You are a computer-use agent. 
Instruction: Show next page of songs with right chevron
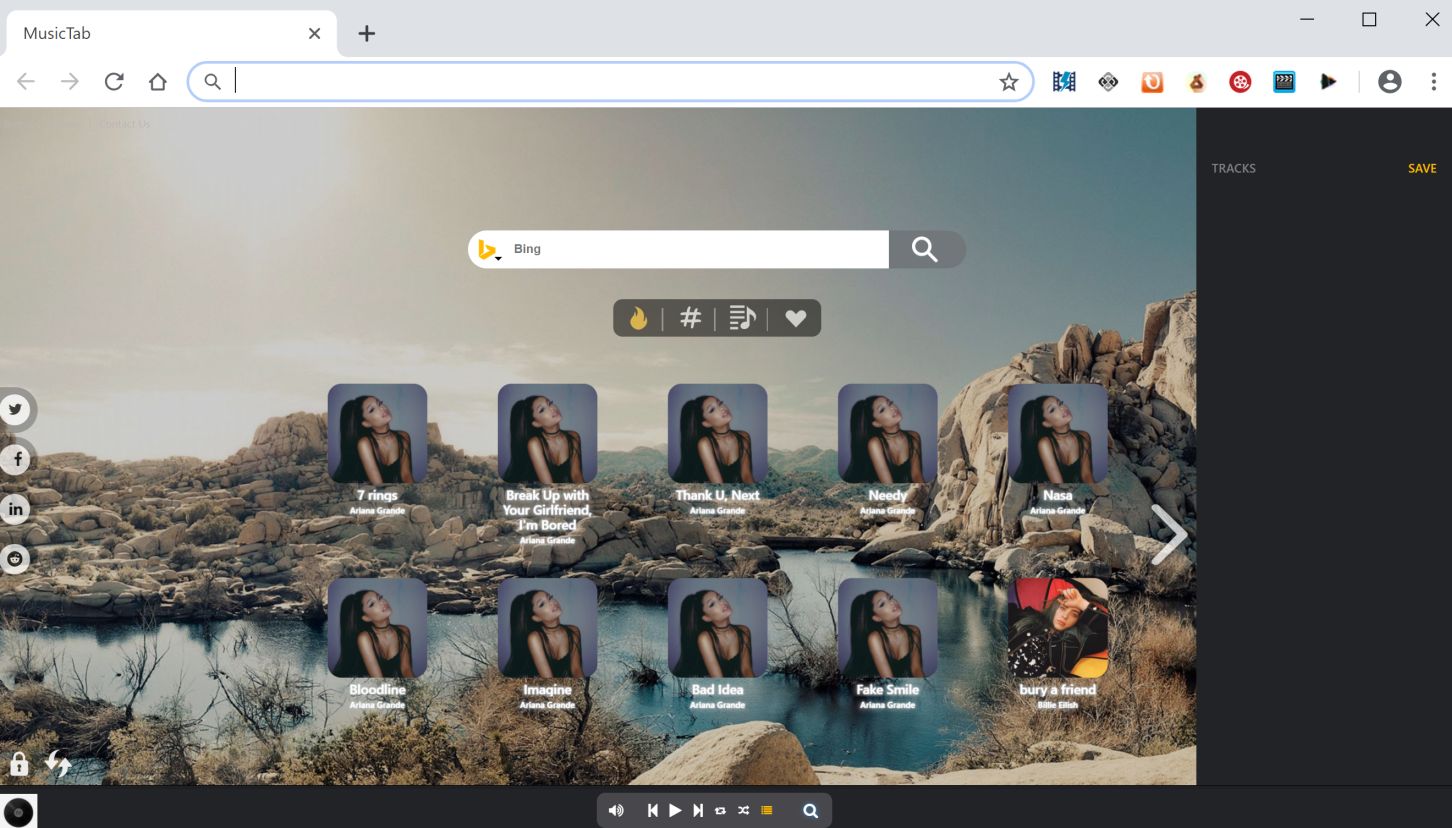(1168, 535)
